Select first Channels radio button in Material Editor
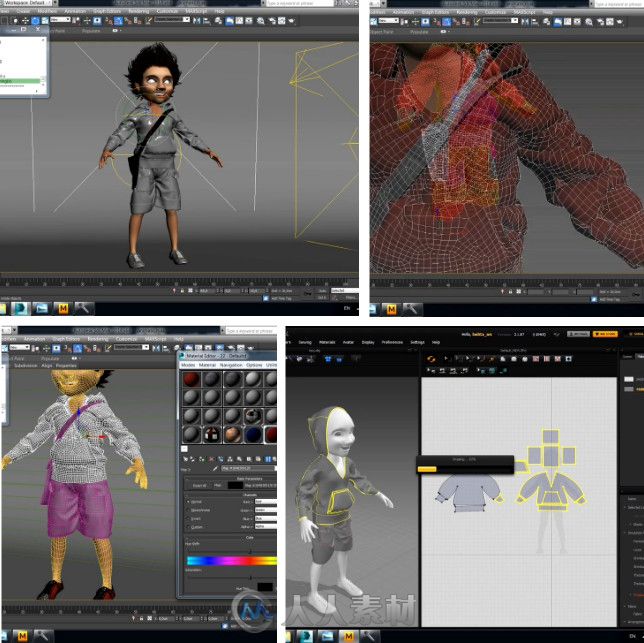The height and width of the screenshot is (643, 644). click(188, 502)
